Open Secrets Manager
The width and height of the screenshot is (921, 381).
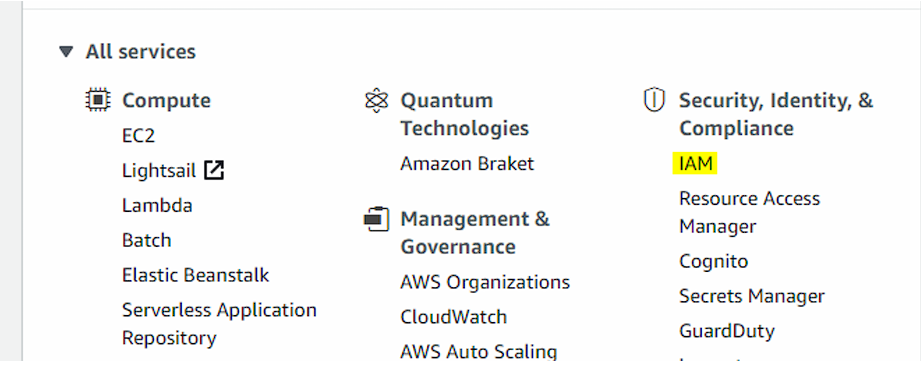click(x=752, y=296)
